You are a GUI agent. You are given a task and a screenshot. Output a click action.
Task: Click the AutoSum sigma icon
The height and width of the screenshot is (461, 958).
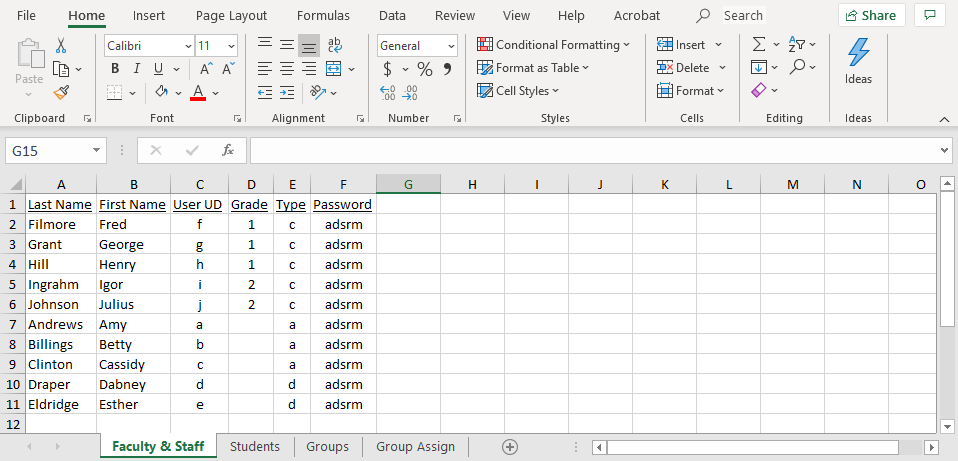click(x=759, y=45)
